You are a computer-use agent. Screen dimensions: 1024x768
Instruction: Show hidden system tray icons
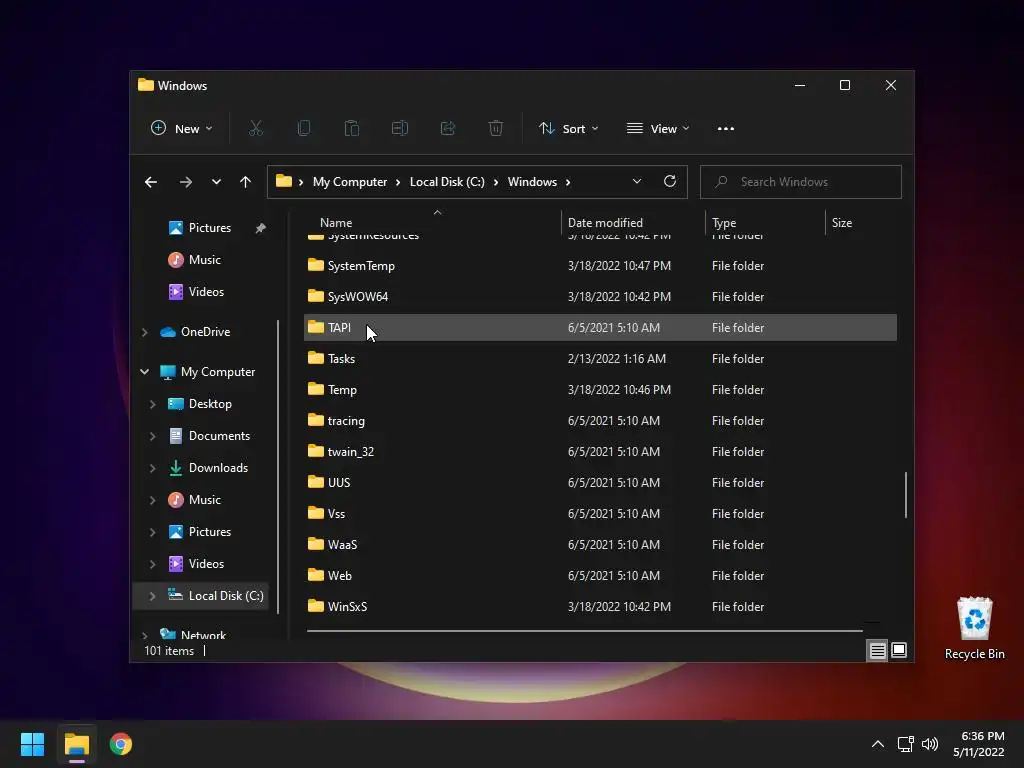[x=878, y=744]
